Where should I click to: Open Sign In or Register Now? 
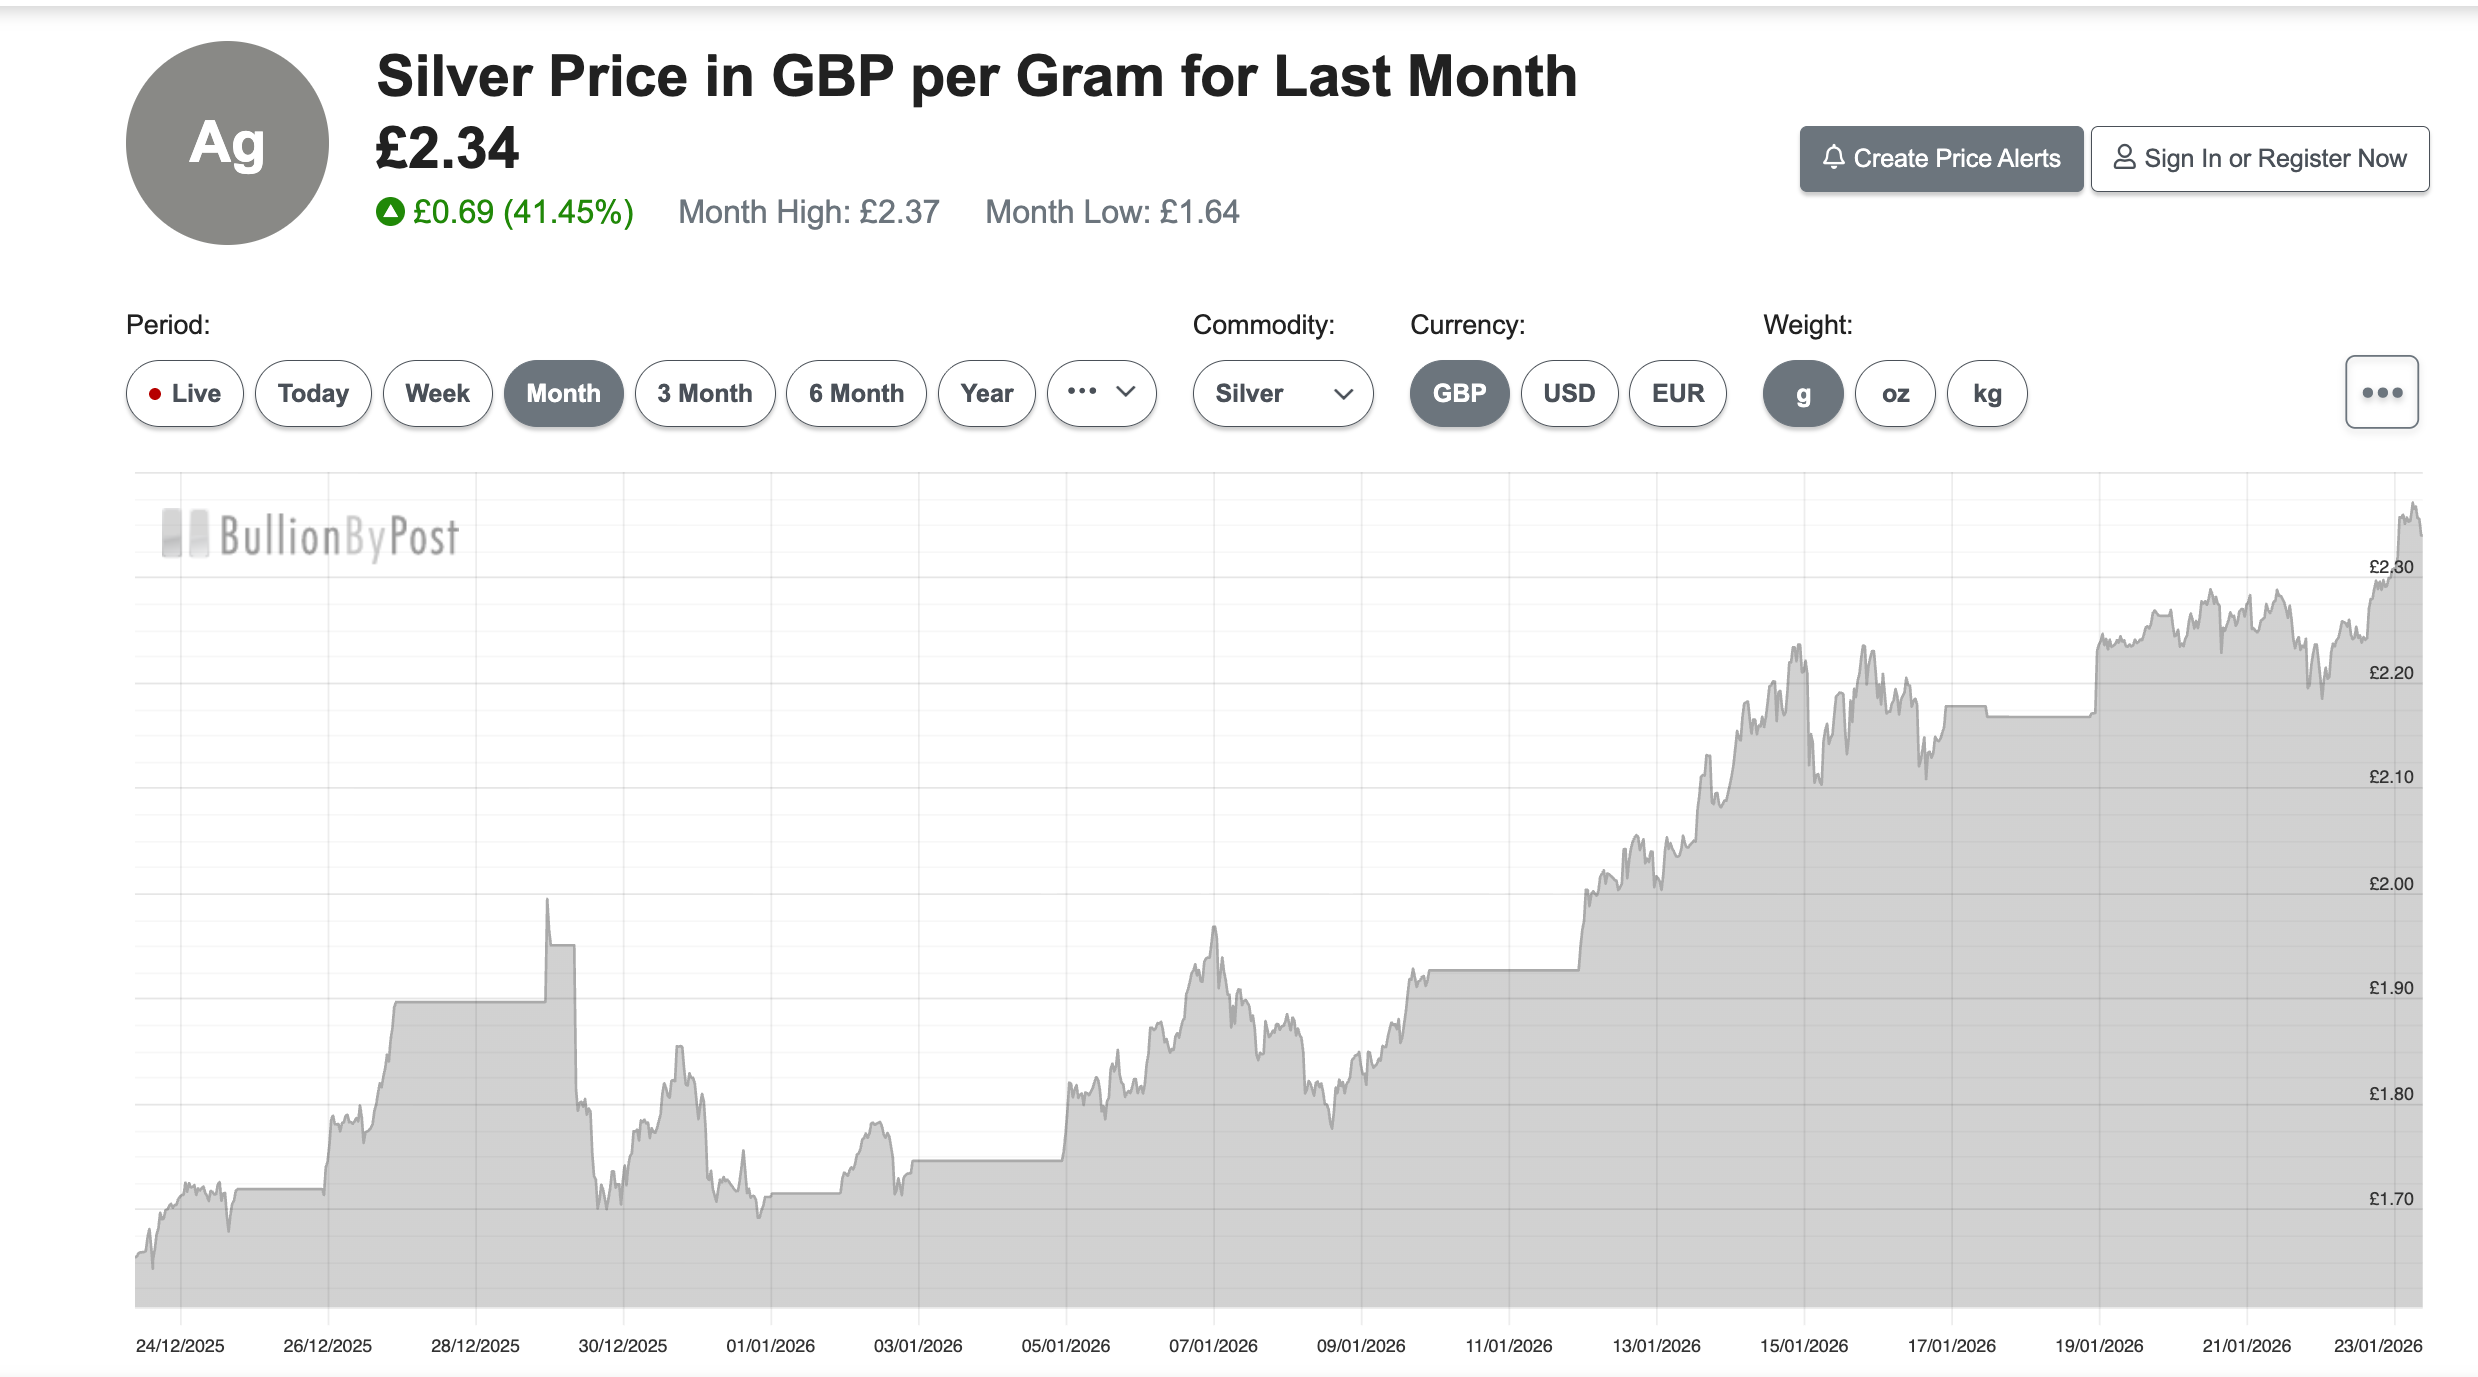click(2259, 157)
